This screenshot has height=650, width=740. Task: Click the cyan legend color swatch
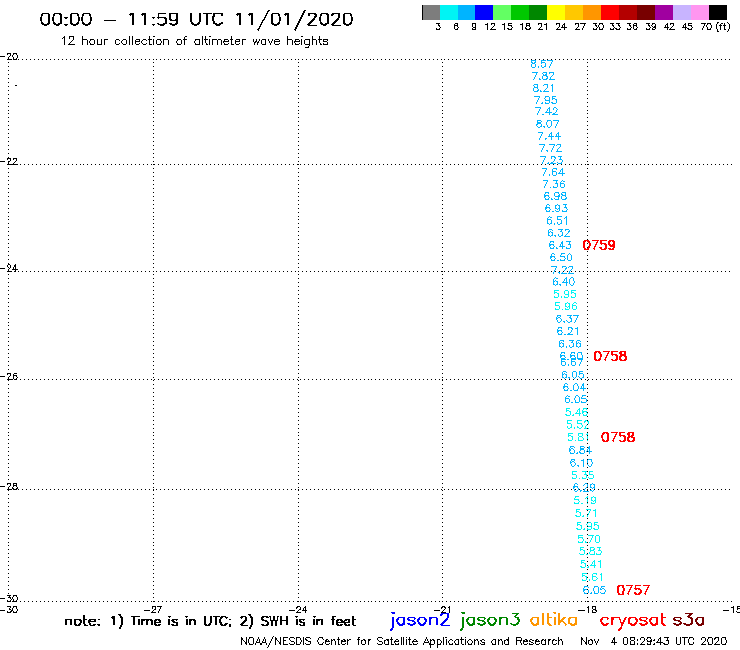[x=448, y=12]
